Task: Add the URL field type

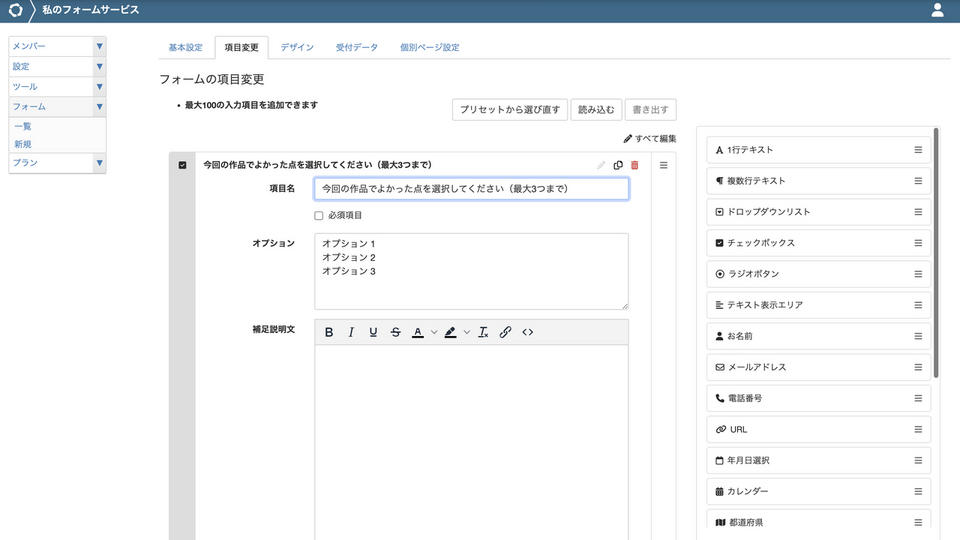Action: tap(819, 429)
